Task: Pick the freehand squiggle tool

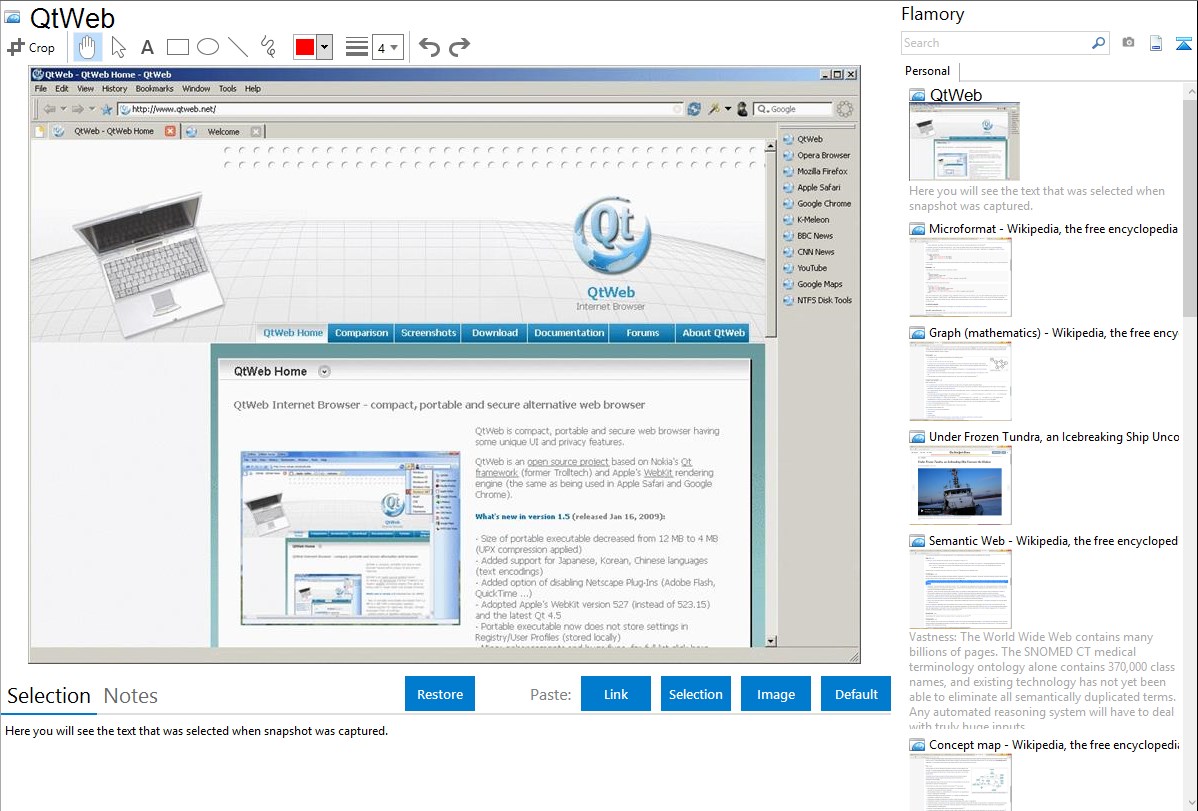Action: 268,47
